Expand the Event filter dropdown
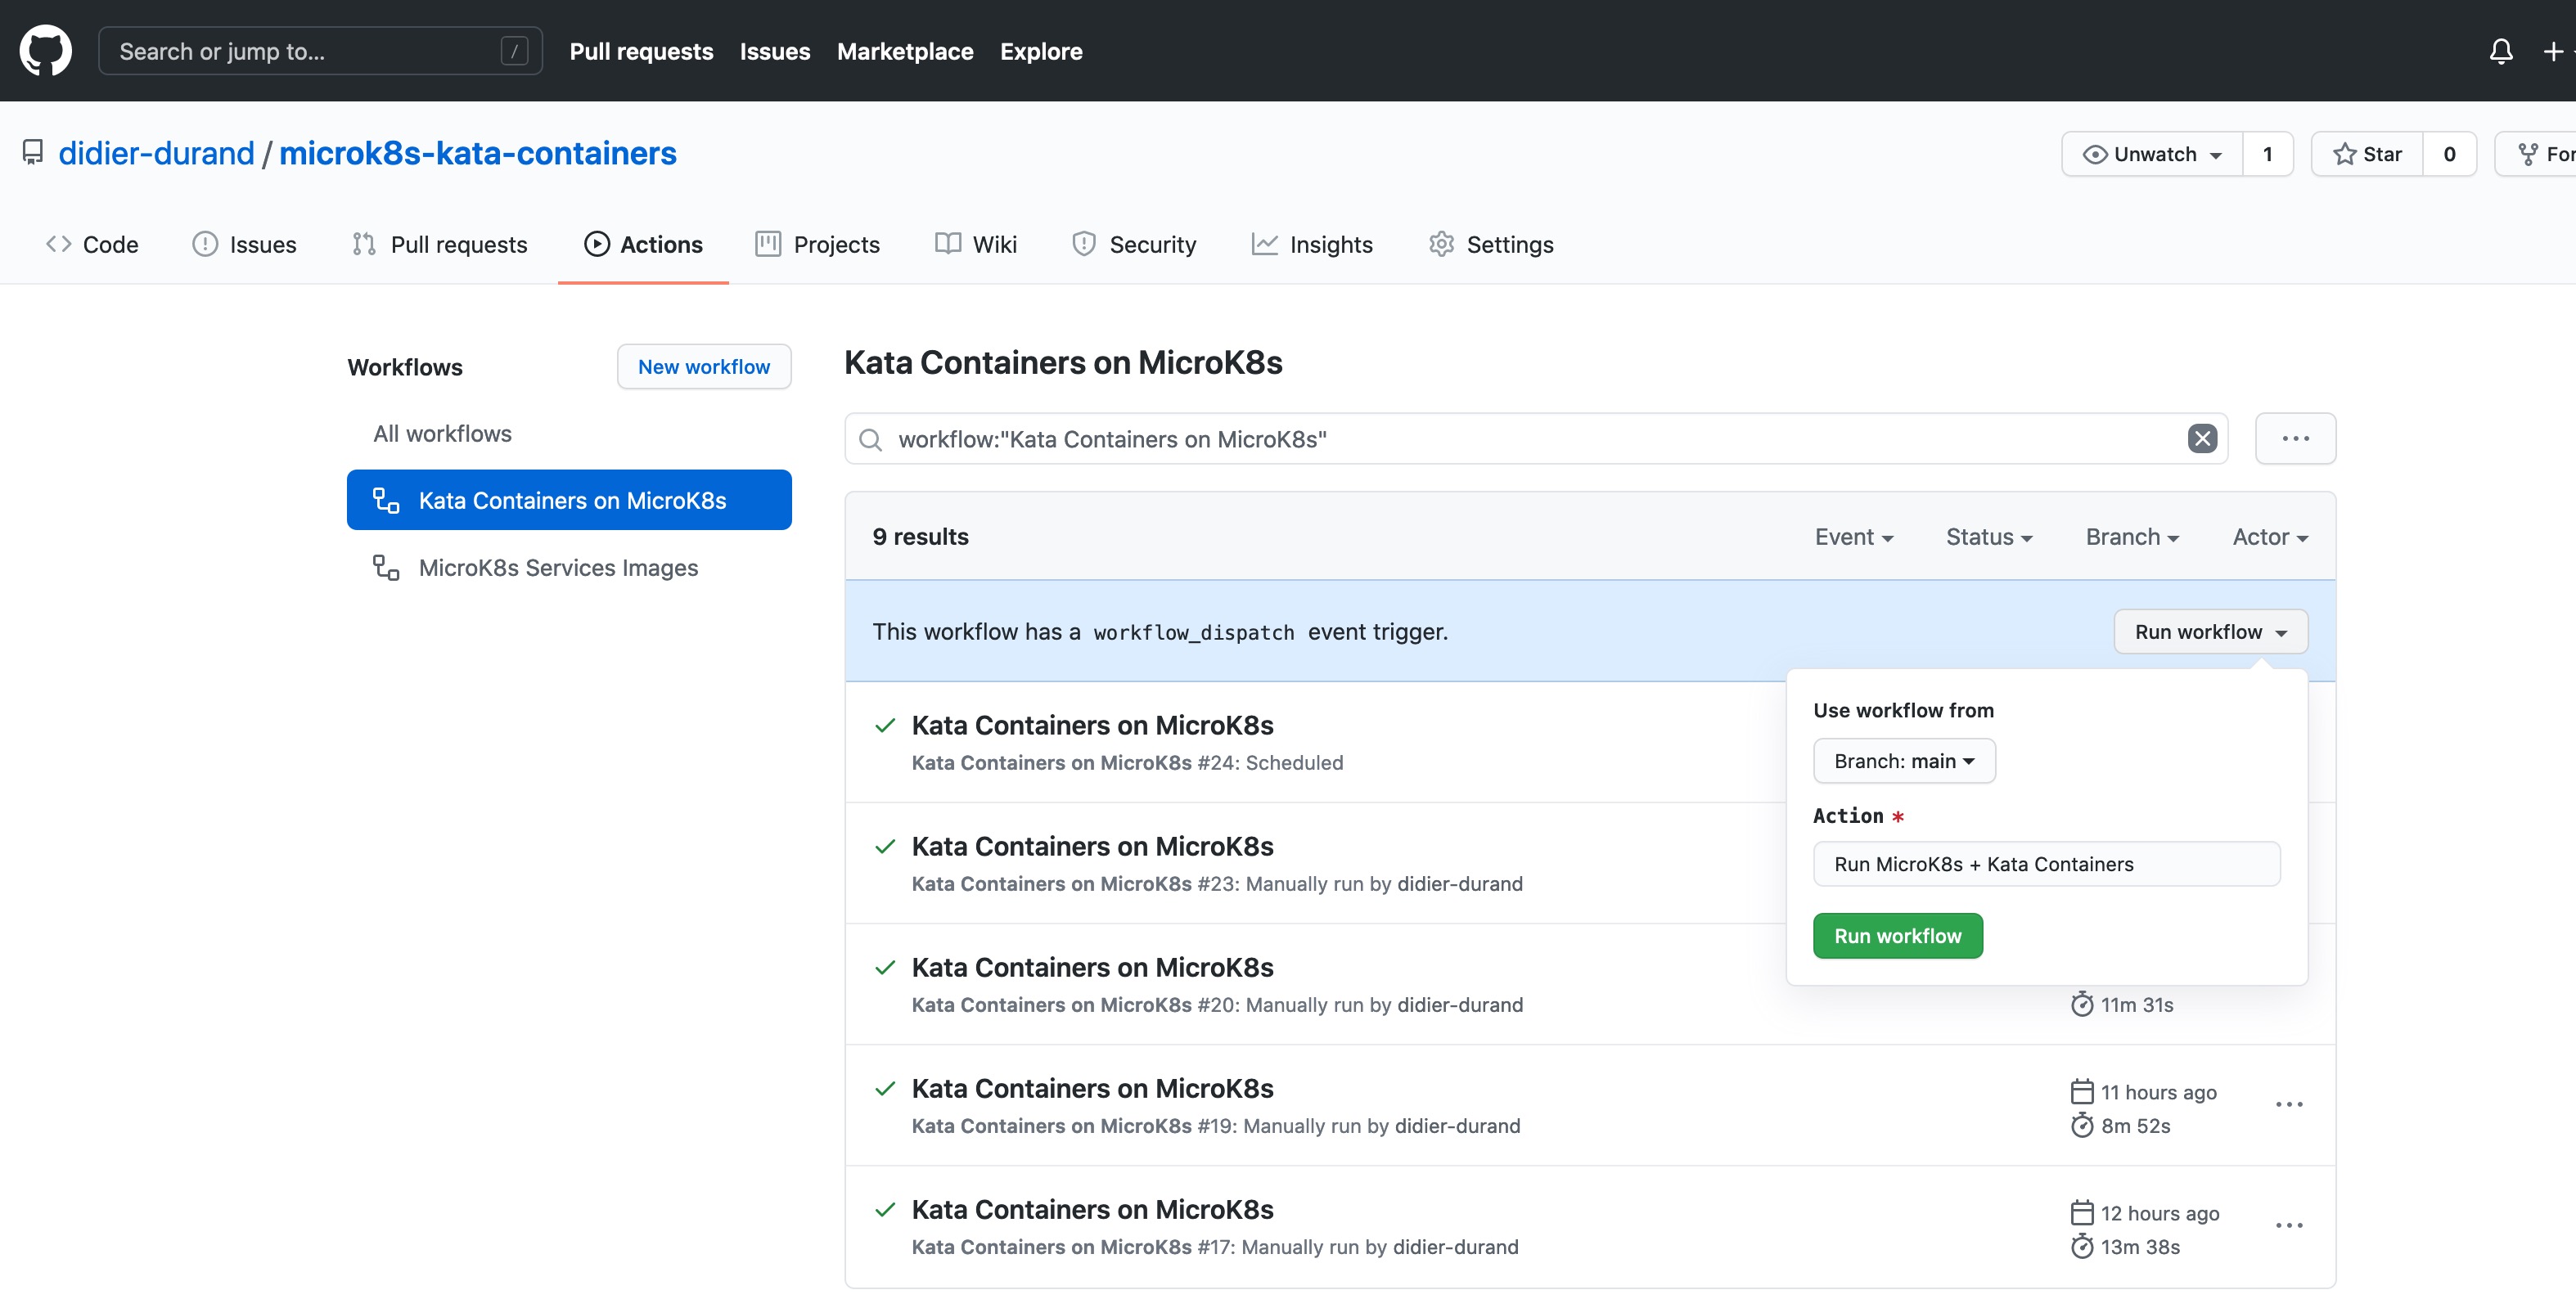Image resolution: width=2576 pixels, height=1299 pixels. [1854, 537]
